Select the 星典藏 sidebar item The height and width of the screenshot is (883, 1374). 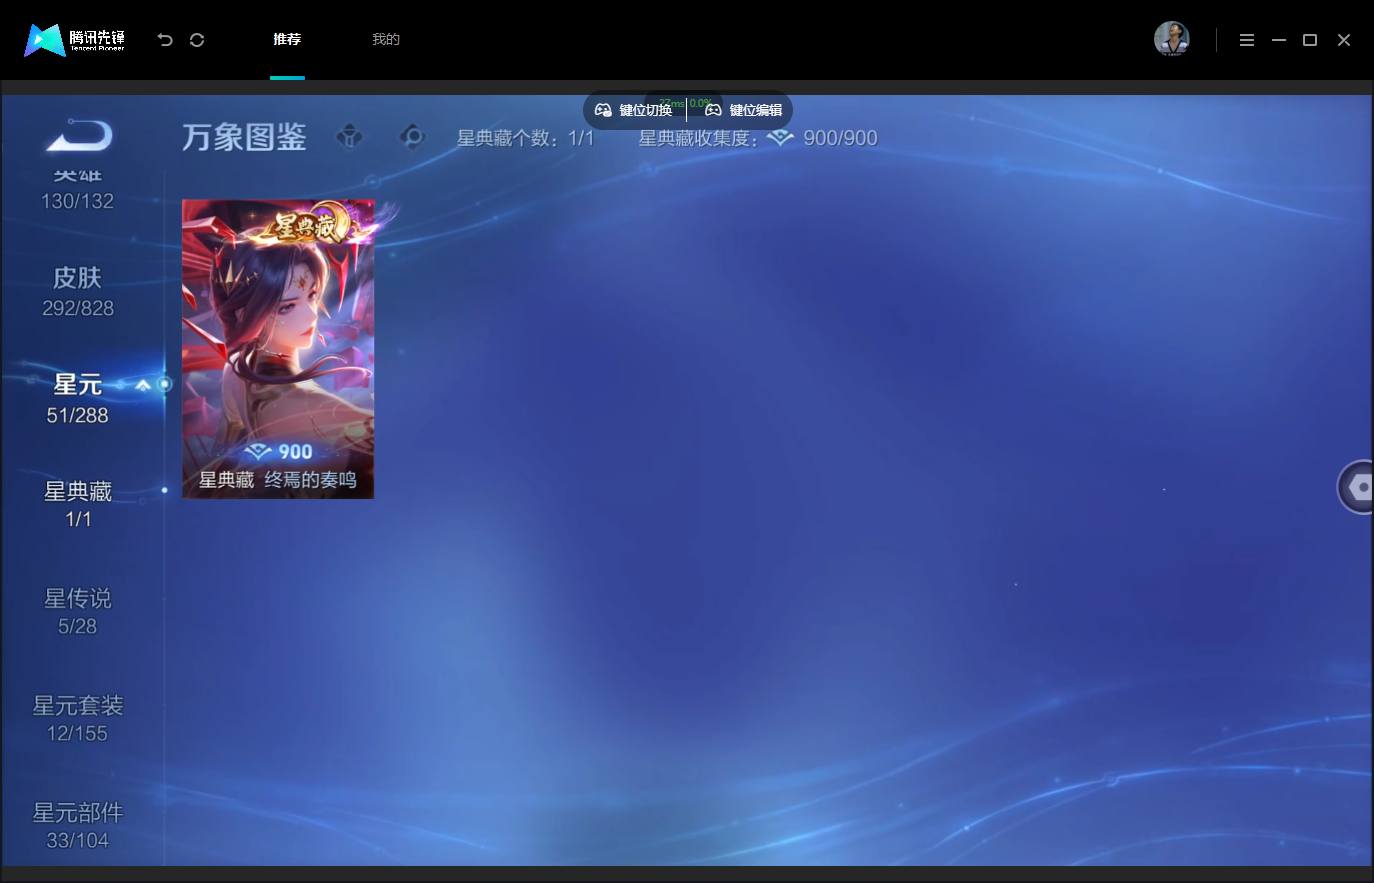pyautogui.click(x=78, y=503)
